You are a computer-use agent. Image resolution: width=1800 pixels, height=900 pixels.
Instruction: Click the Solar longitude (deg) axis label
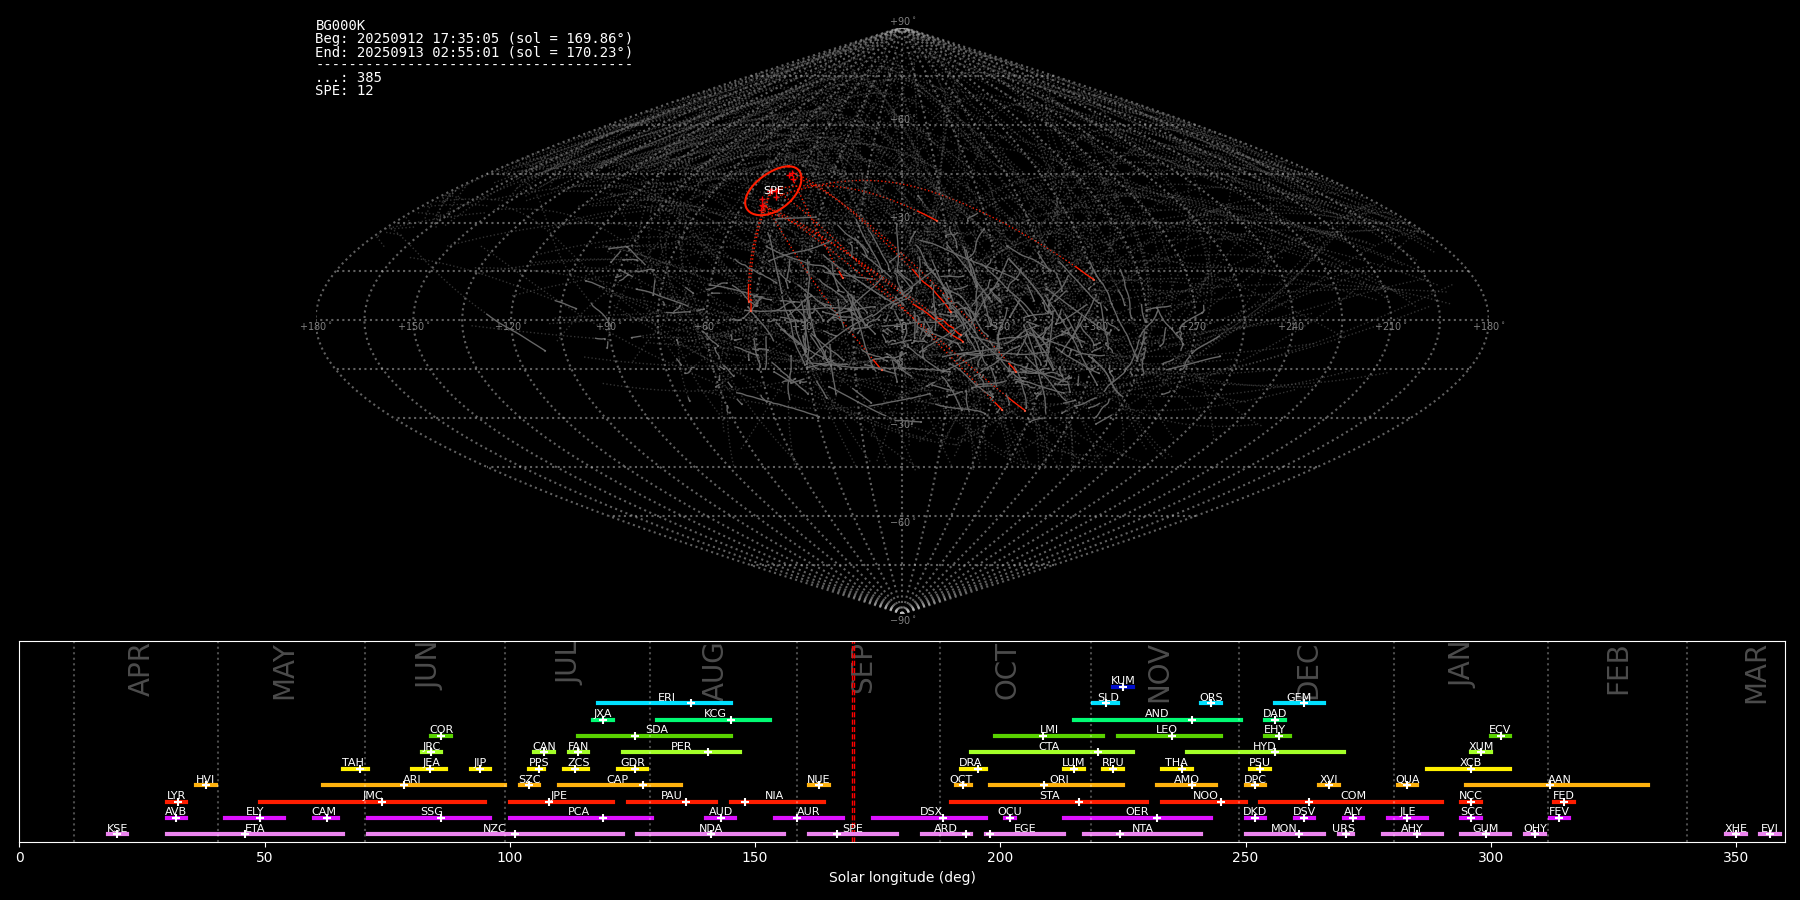coord(902,878)
